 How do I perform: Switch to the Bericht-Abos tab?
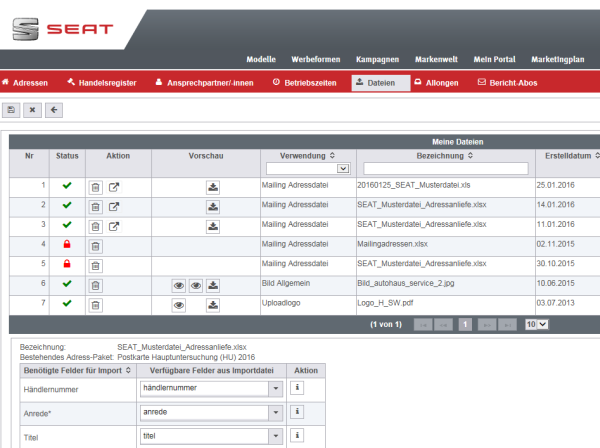[507, 83]
